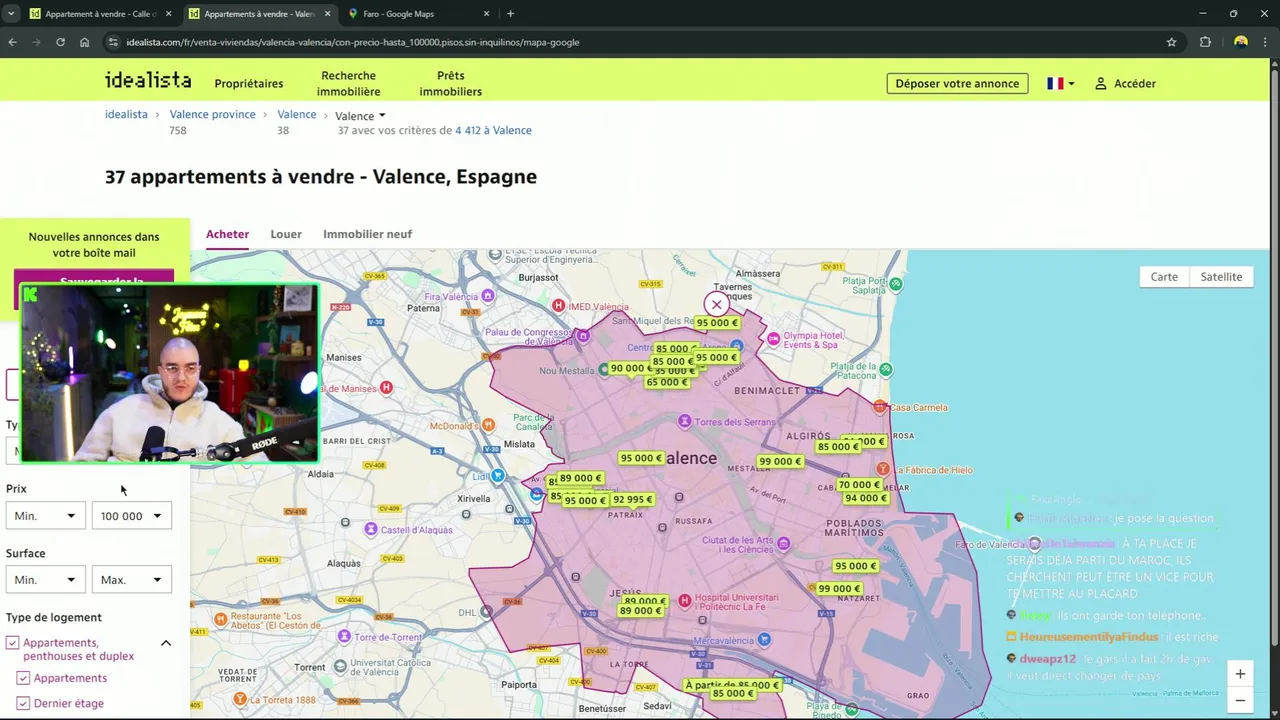Open Prix max 100 000 dropdown
1280x720 pixels.
coord(131,516)
